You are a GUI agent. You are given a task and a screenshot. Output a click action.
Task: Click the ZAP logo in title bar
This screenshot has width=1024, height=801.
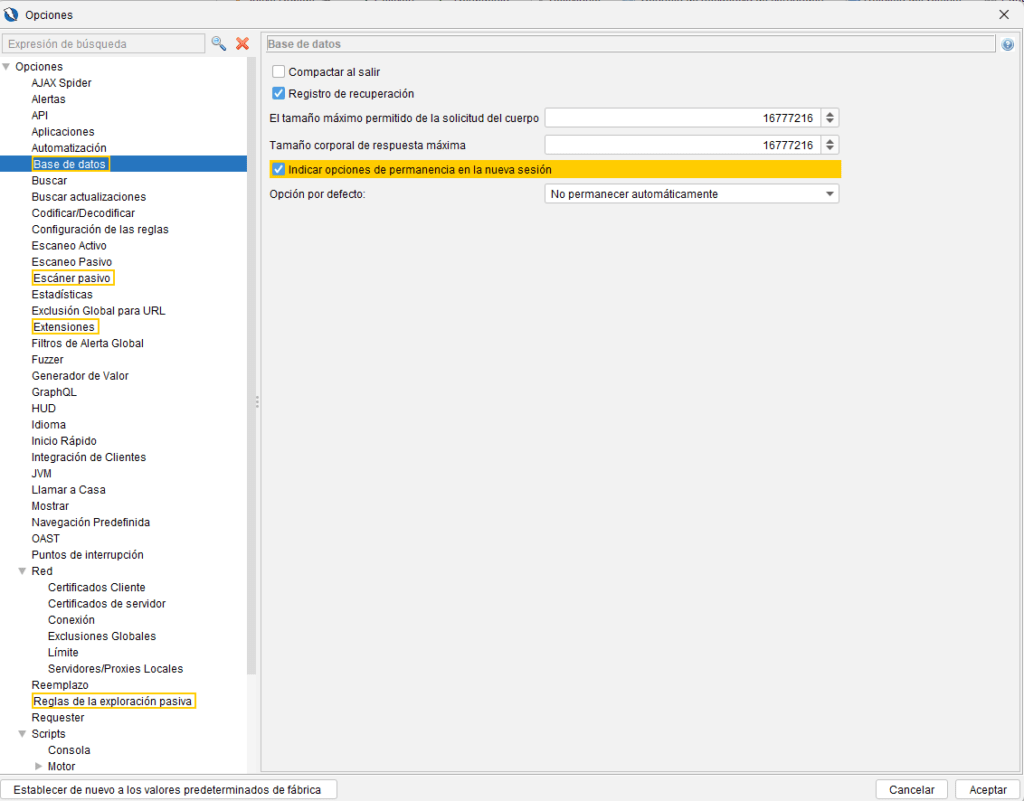(12, 15)
